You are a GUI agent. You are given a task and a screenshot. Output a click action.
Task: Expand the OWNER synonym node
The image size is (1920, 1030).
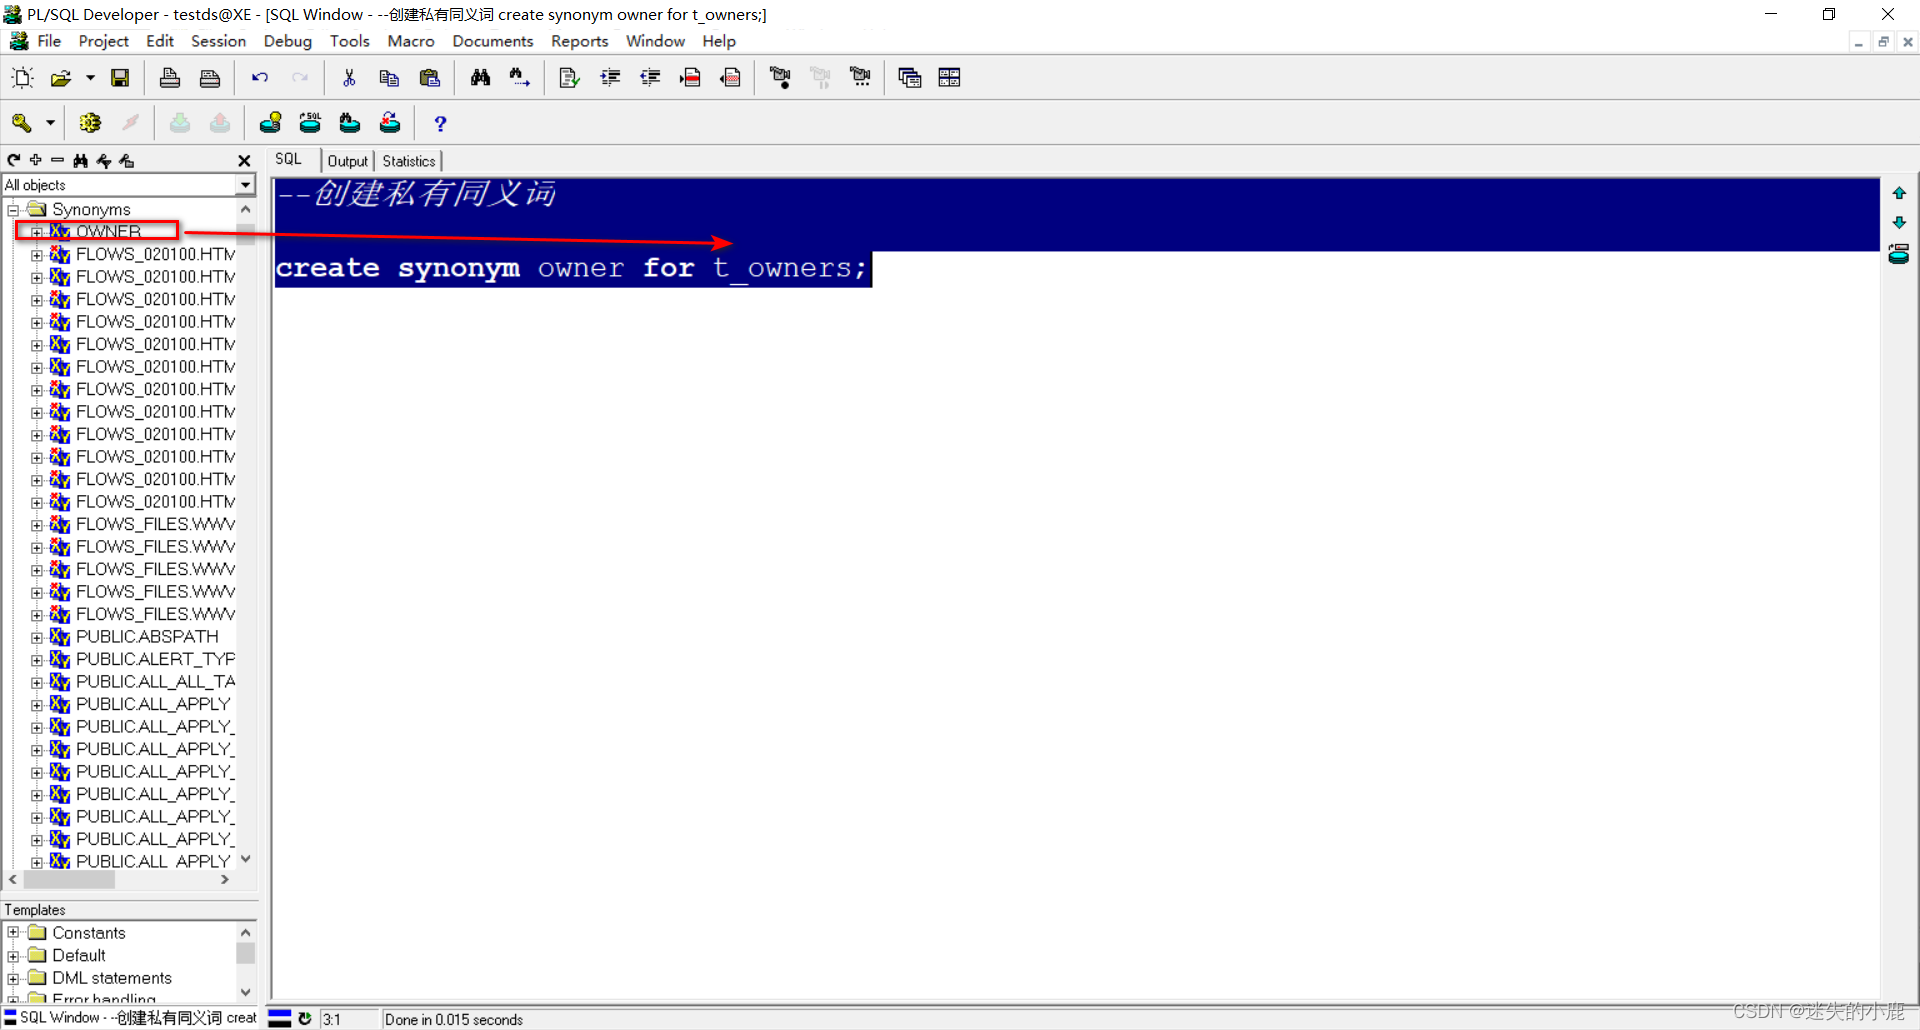[37, 232]
